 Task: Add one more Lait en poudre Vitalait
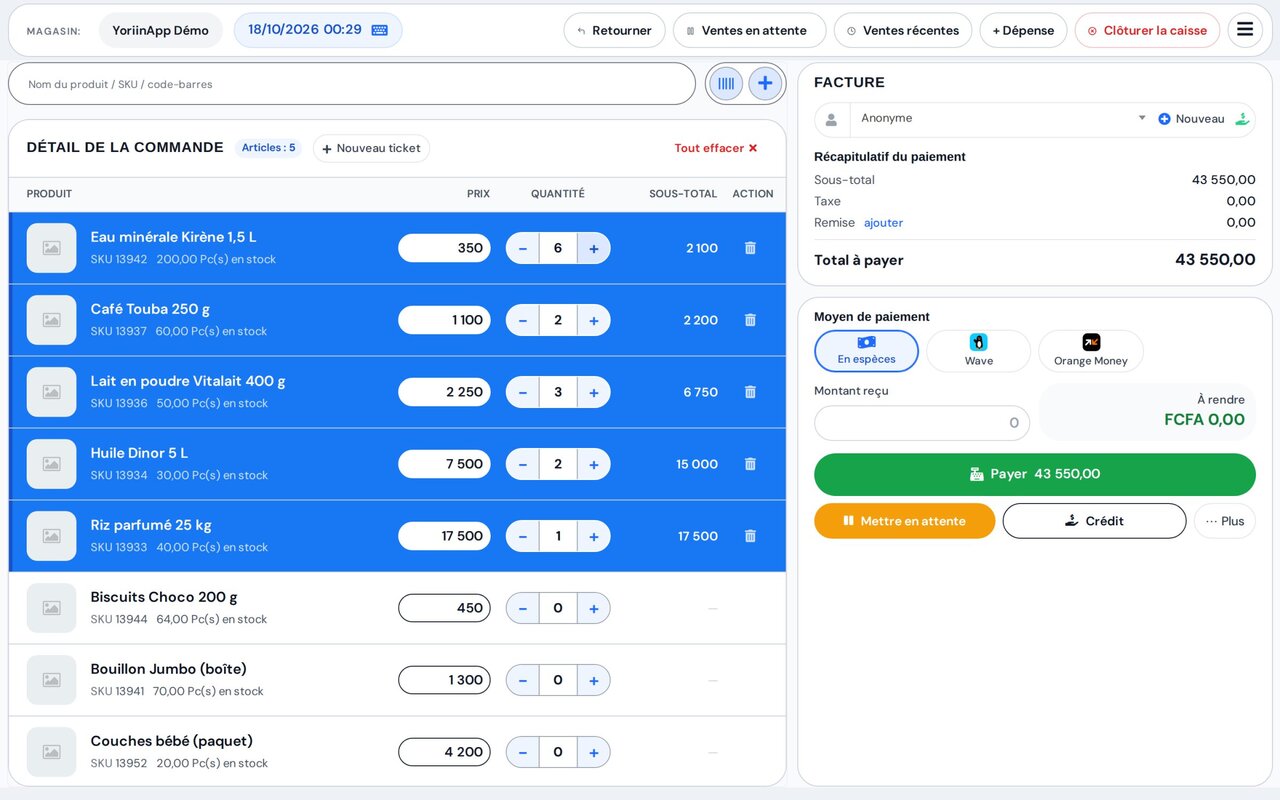[594, 392]
